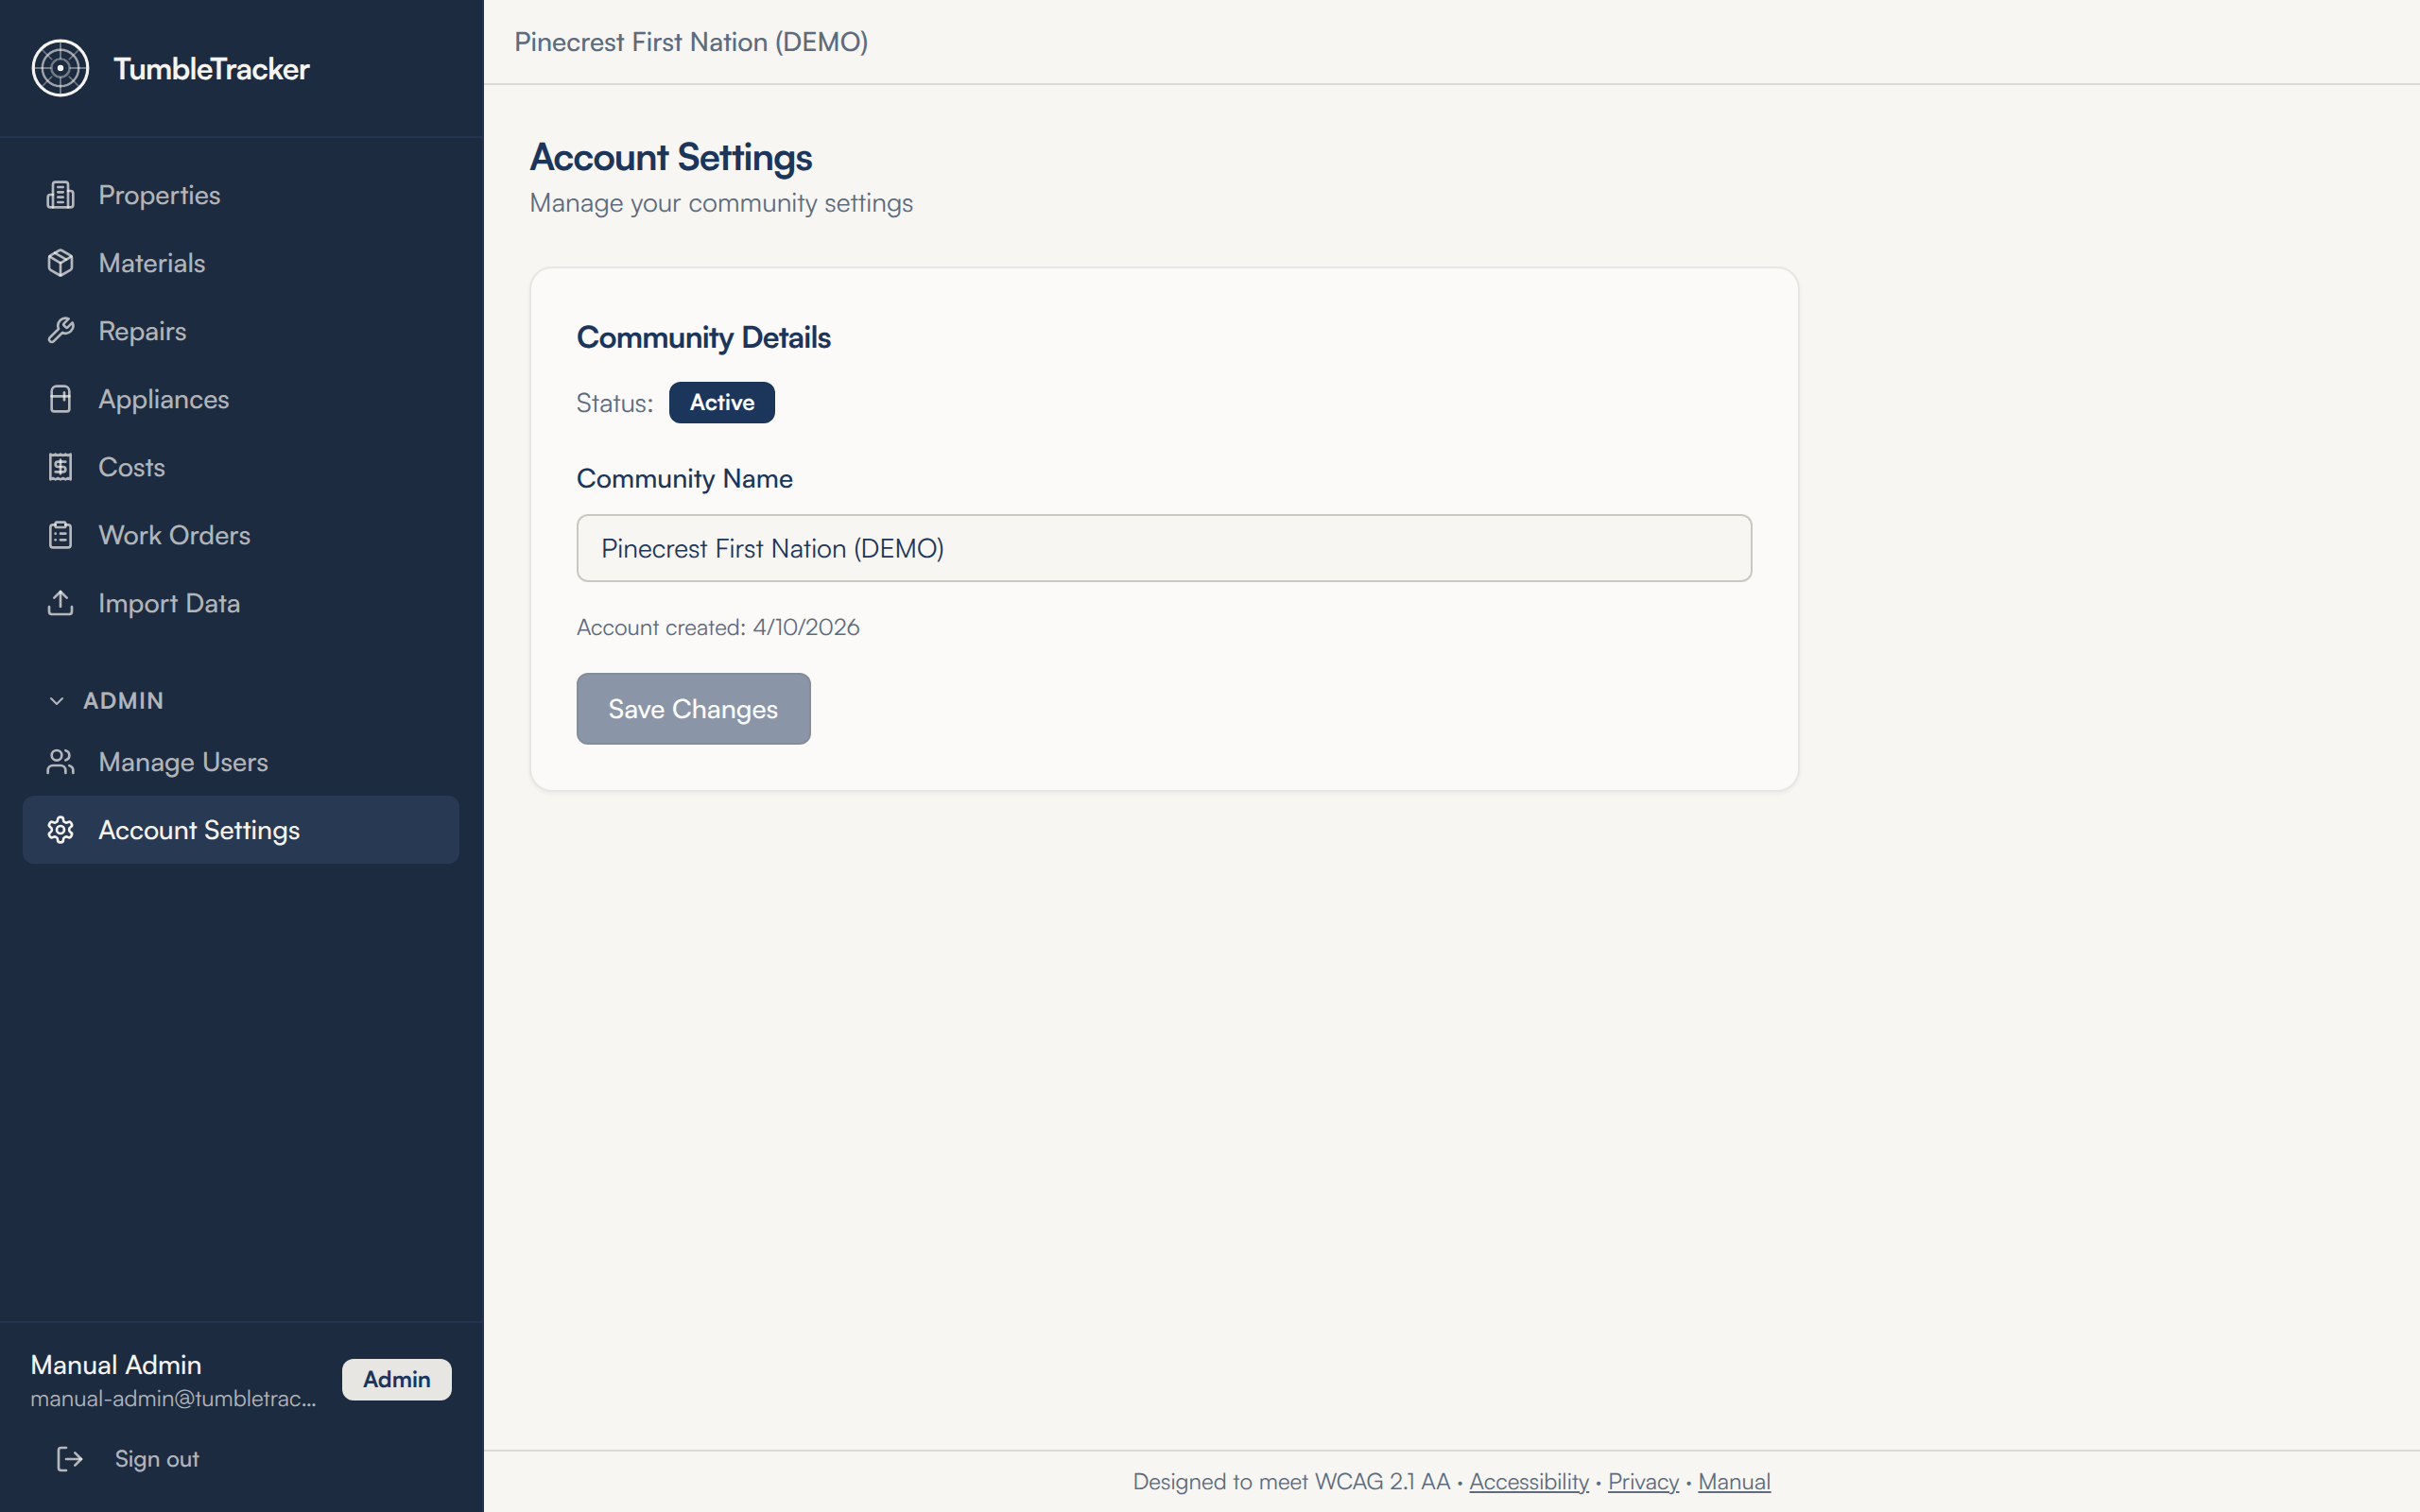Screen dimensions: 2420x1512
Task: Click the manual-admin email address text
Action: click(173, 1399)
